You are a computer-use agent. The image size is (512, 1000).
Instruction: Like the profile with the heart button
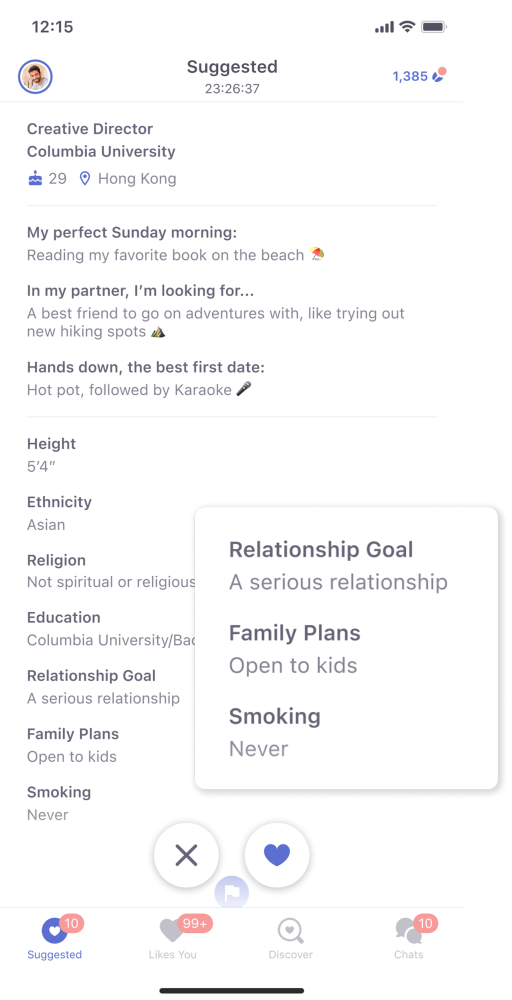(277, 855)
